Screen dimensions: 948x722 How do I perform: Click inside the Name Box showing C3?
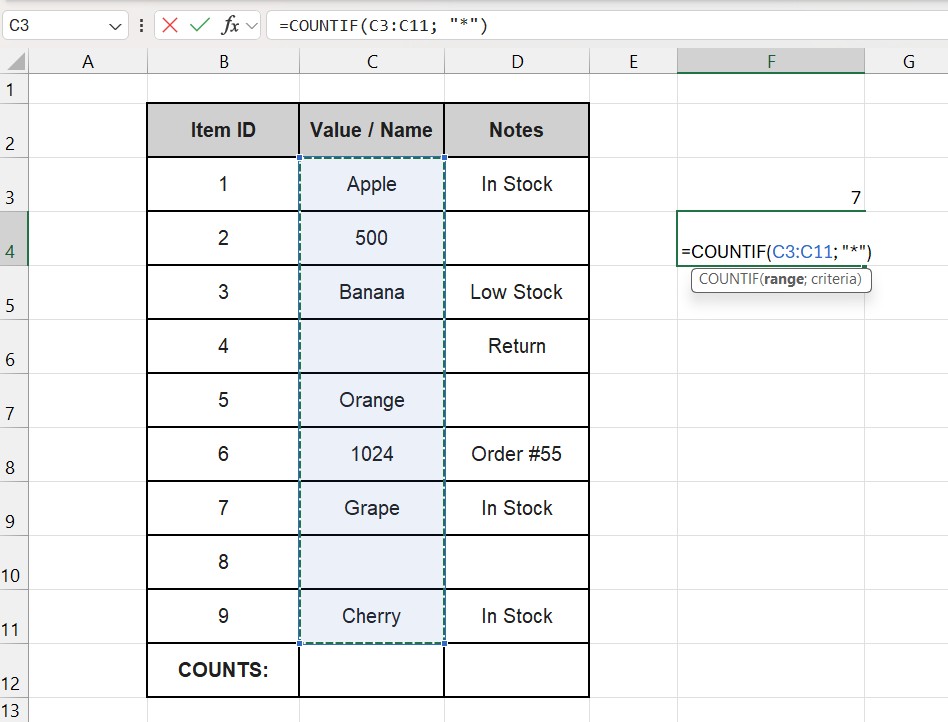tap(50, 25)
